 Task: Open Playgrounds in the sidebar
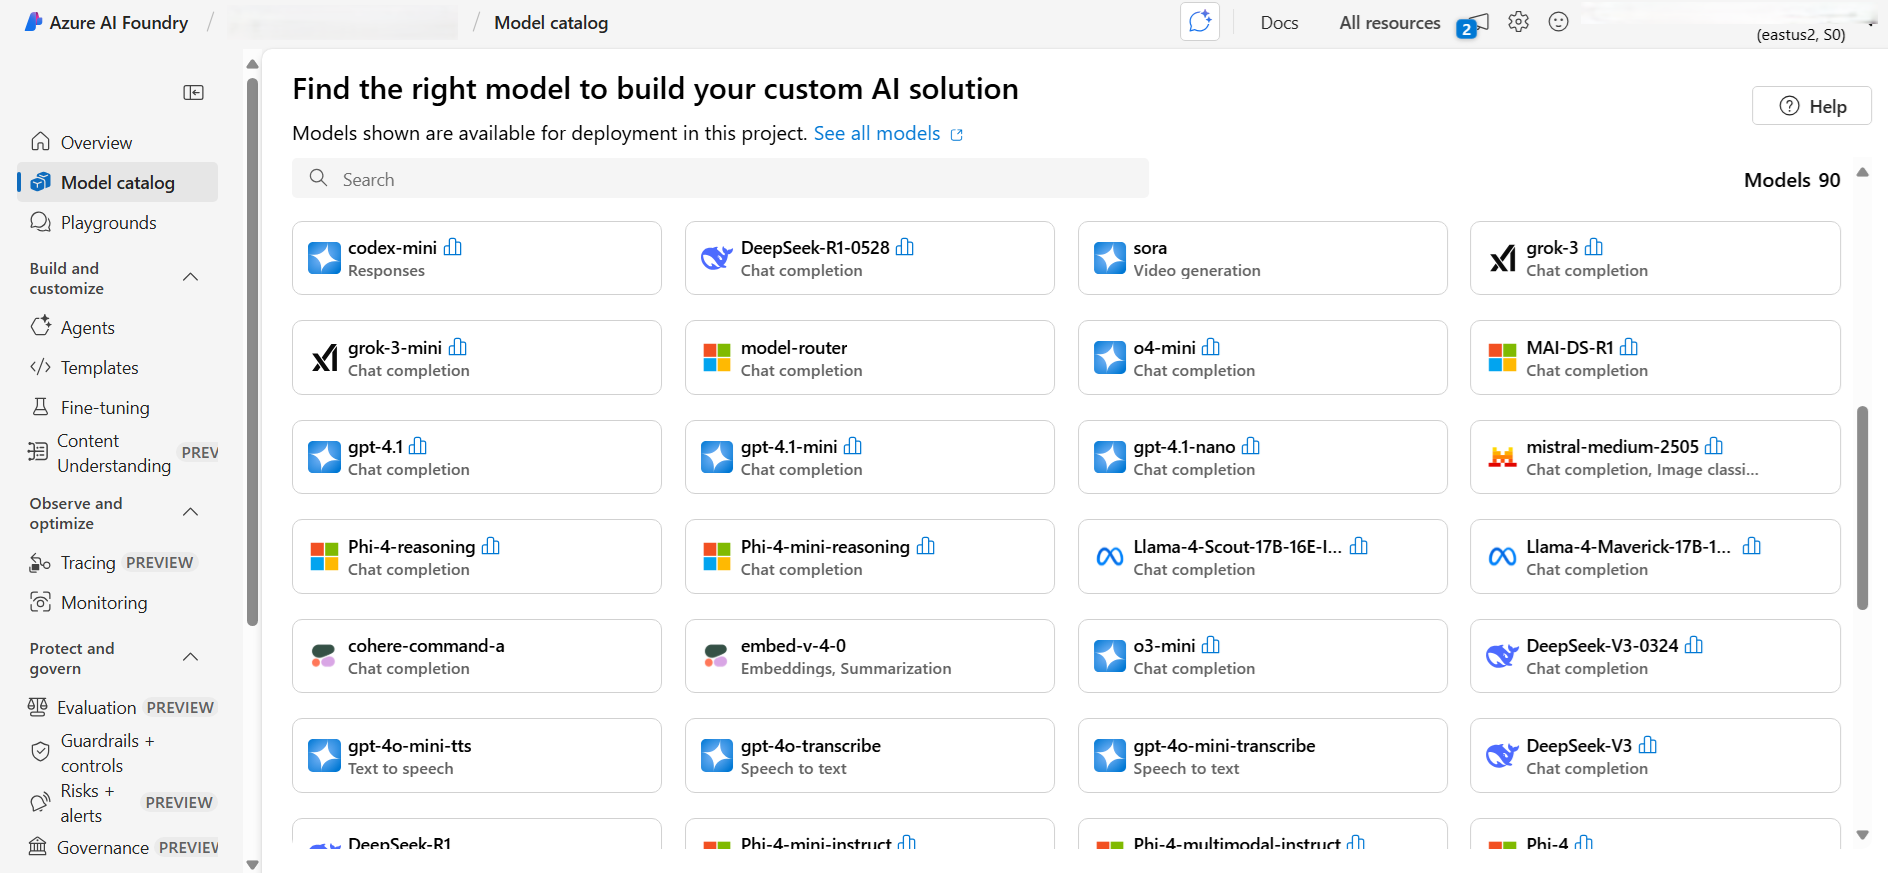pos(108,223)
